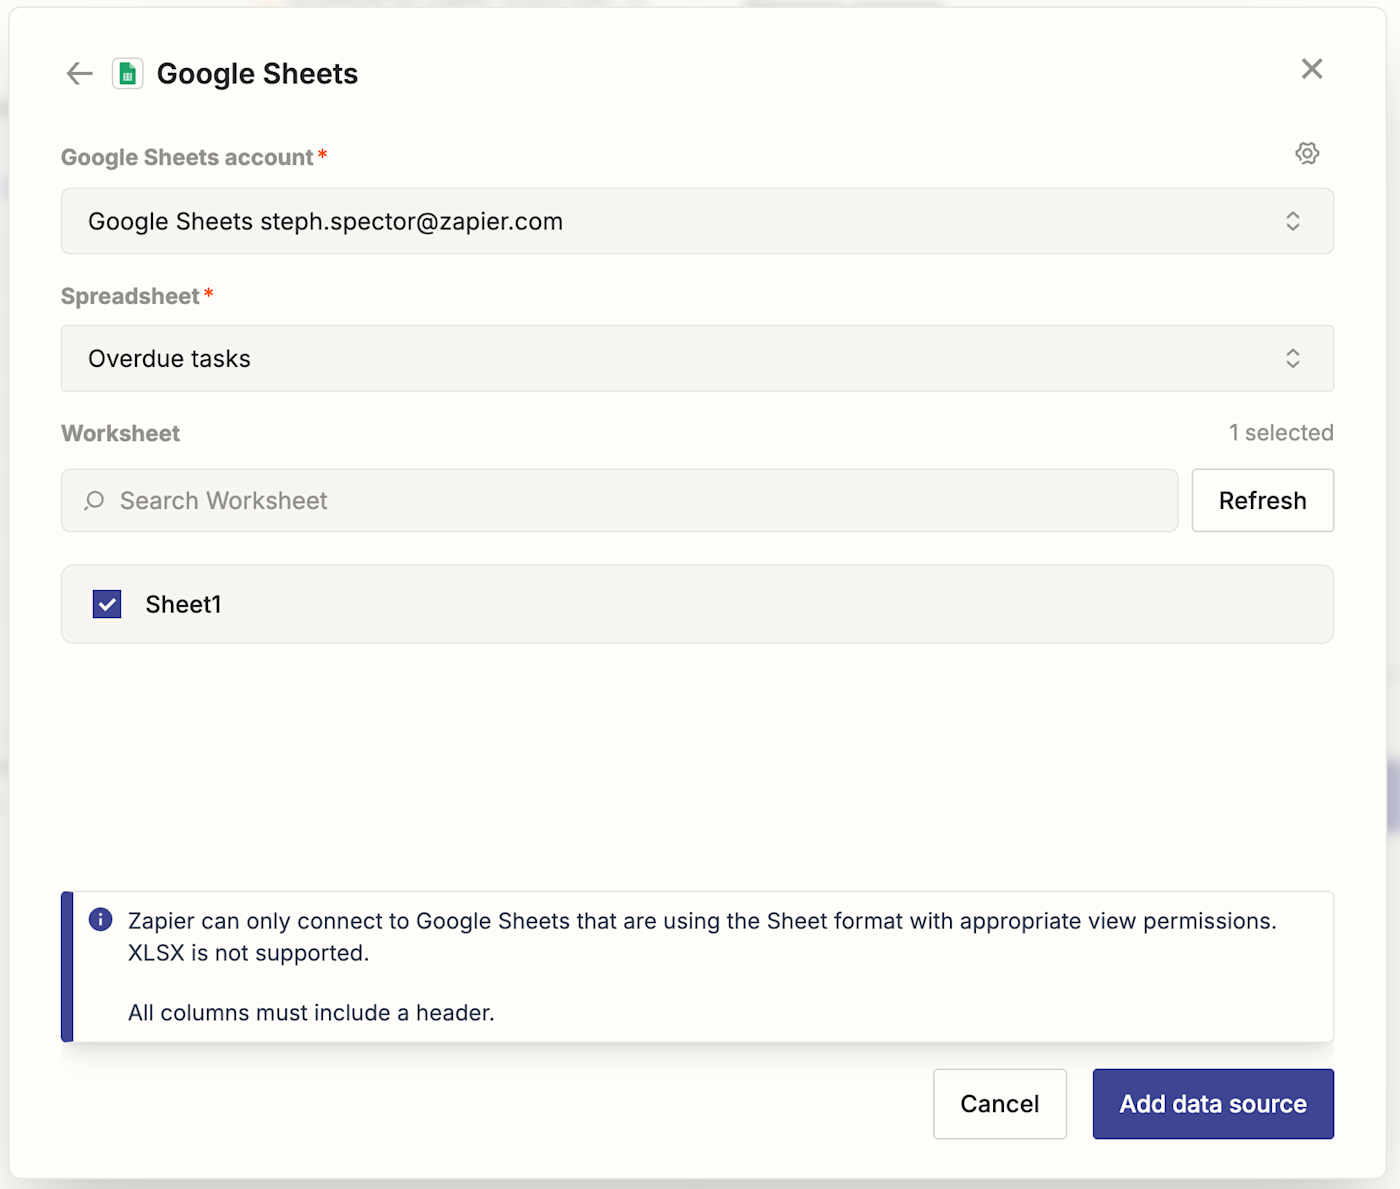The width and height of the screenshot is (1400, 1189).
Task: Go back using the left arrow icon
Action: 79,73
